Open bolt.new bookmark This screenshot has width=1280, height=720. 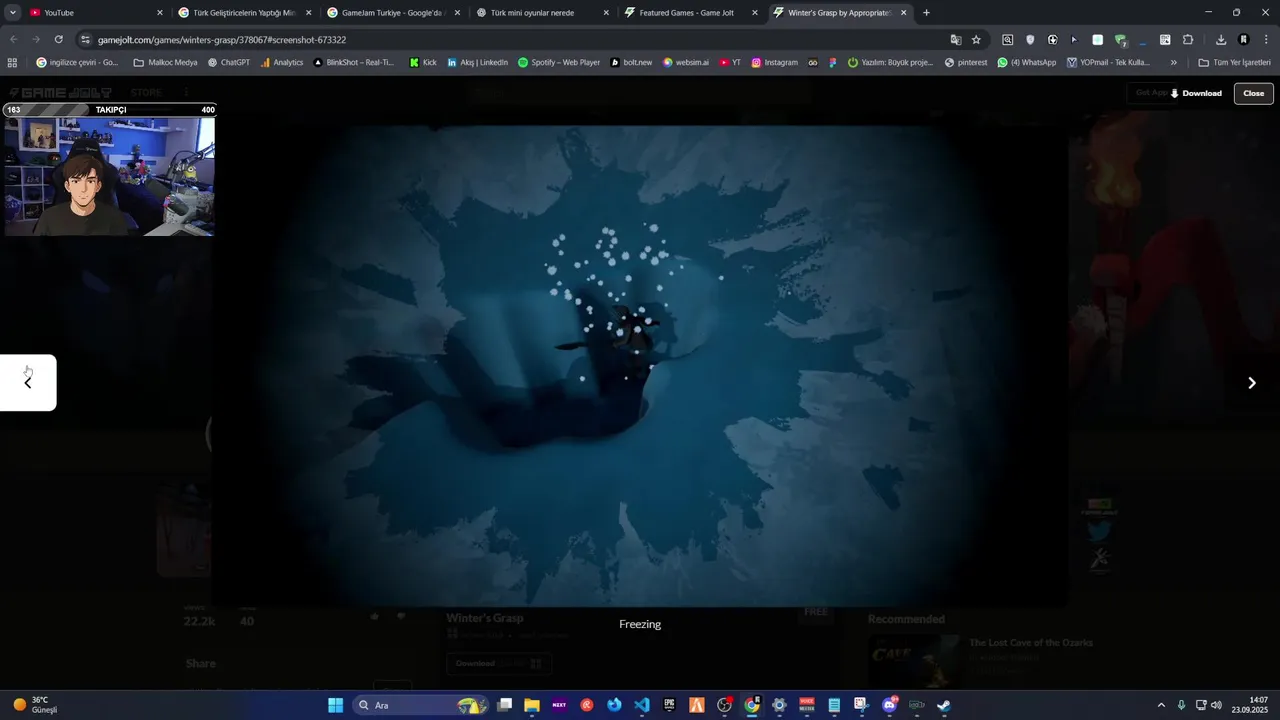pos(631,62)
